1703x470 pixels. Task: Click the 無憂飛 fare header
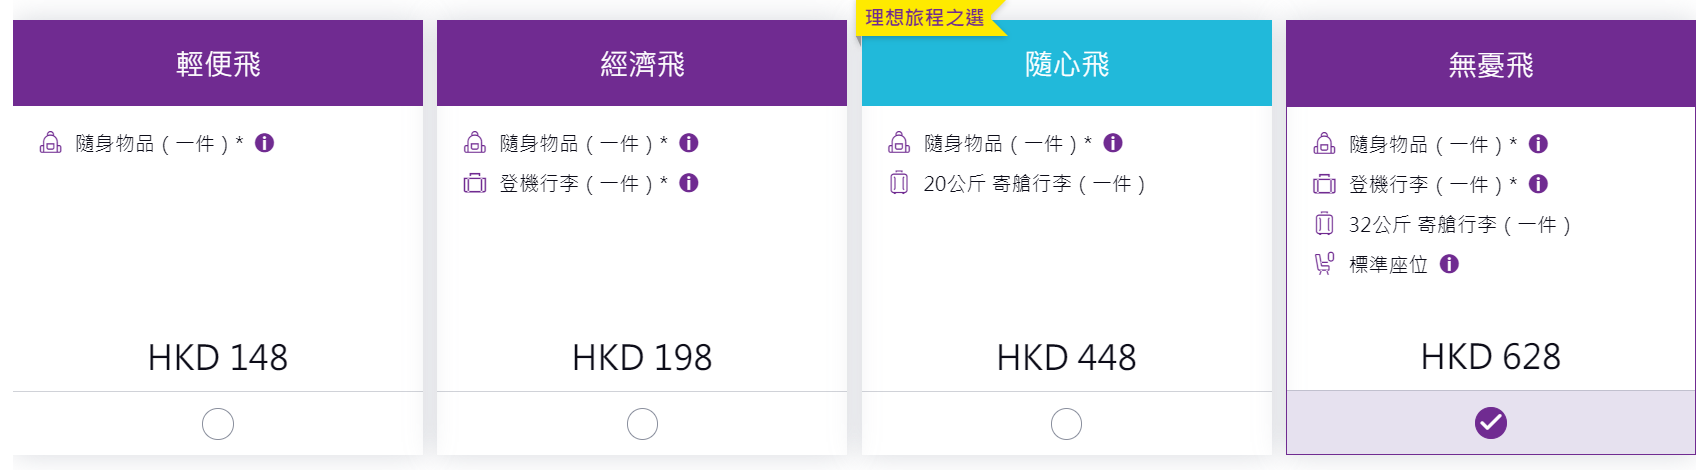[x=1491, y=63]
